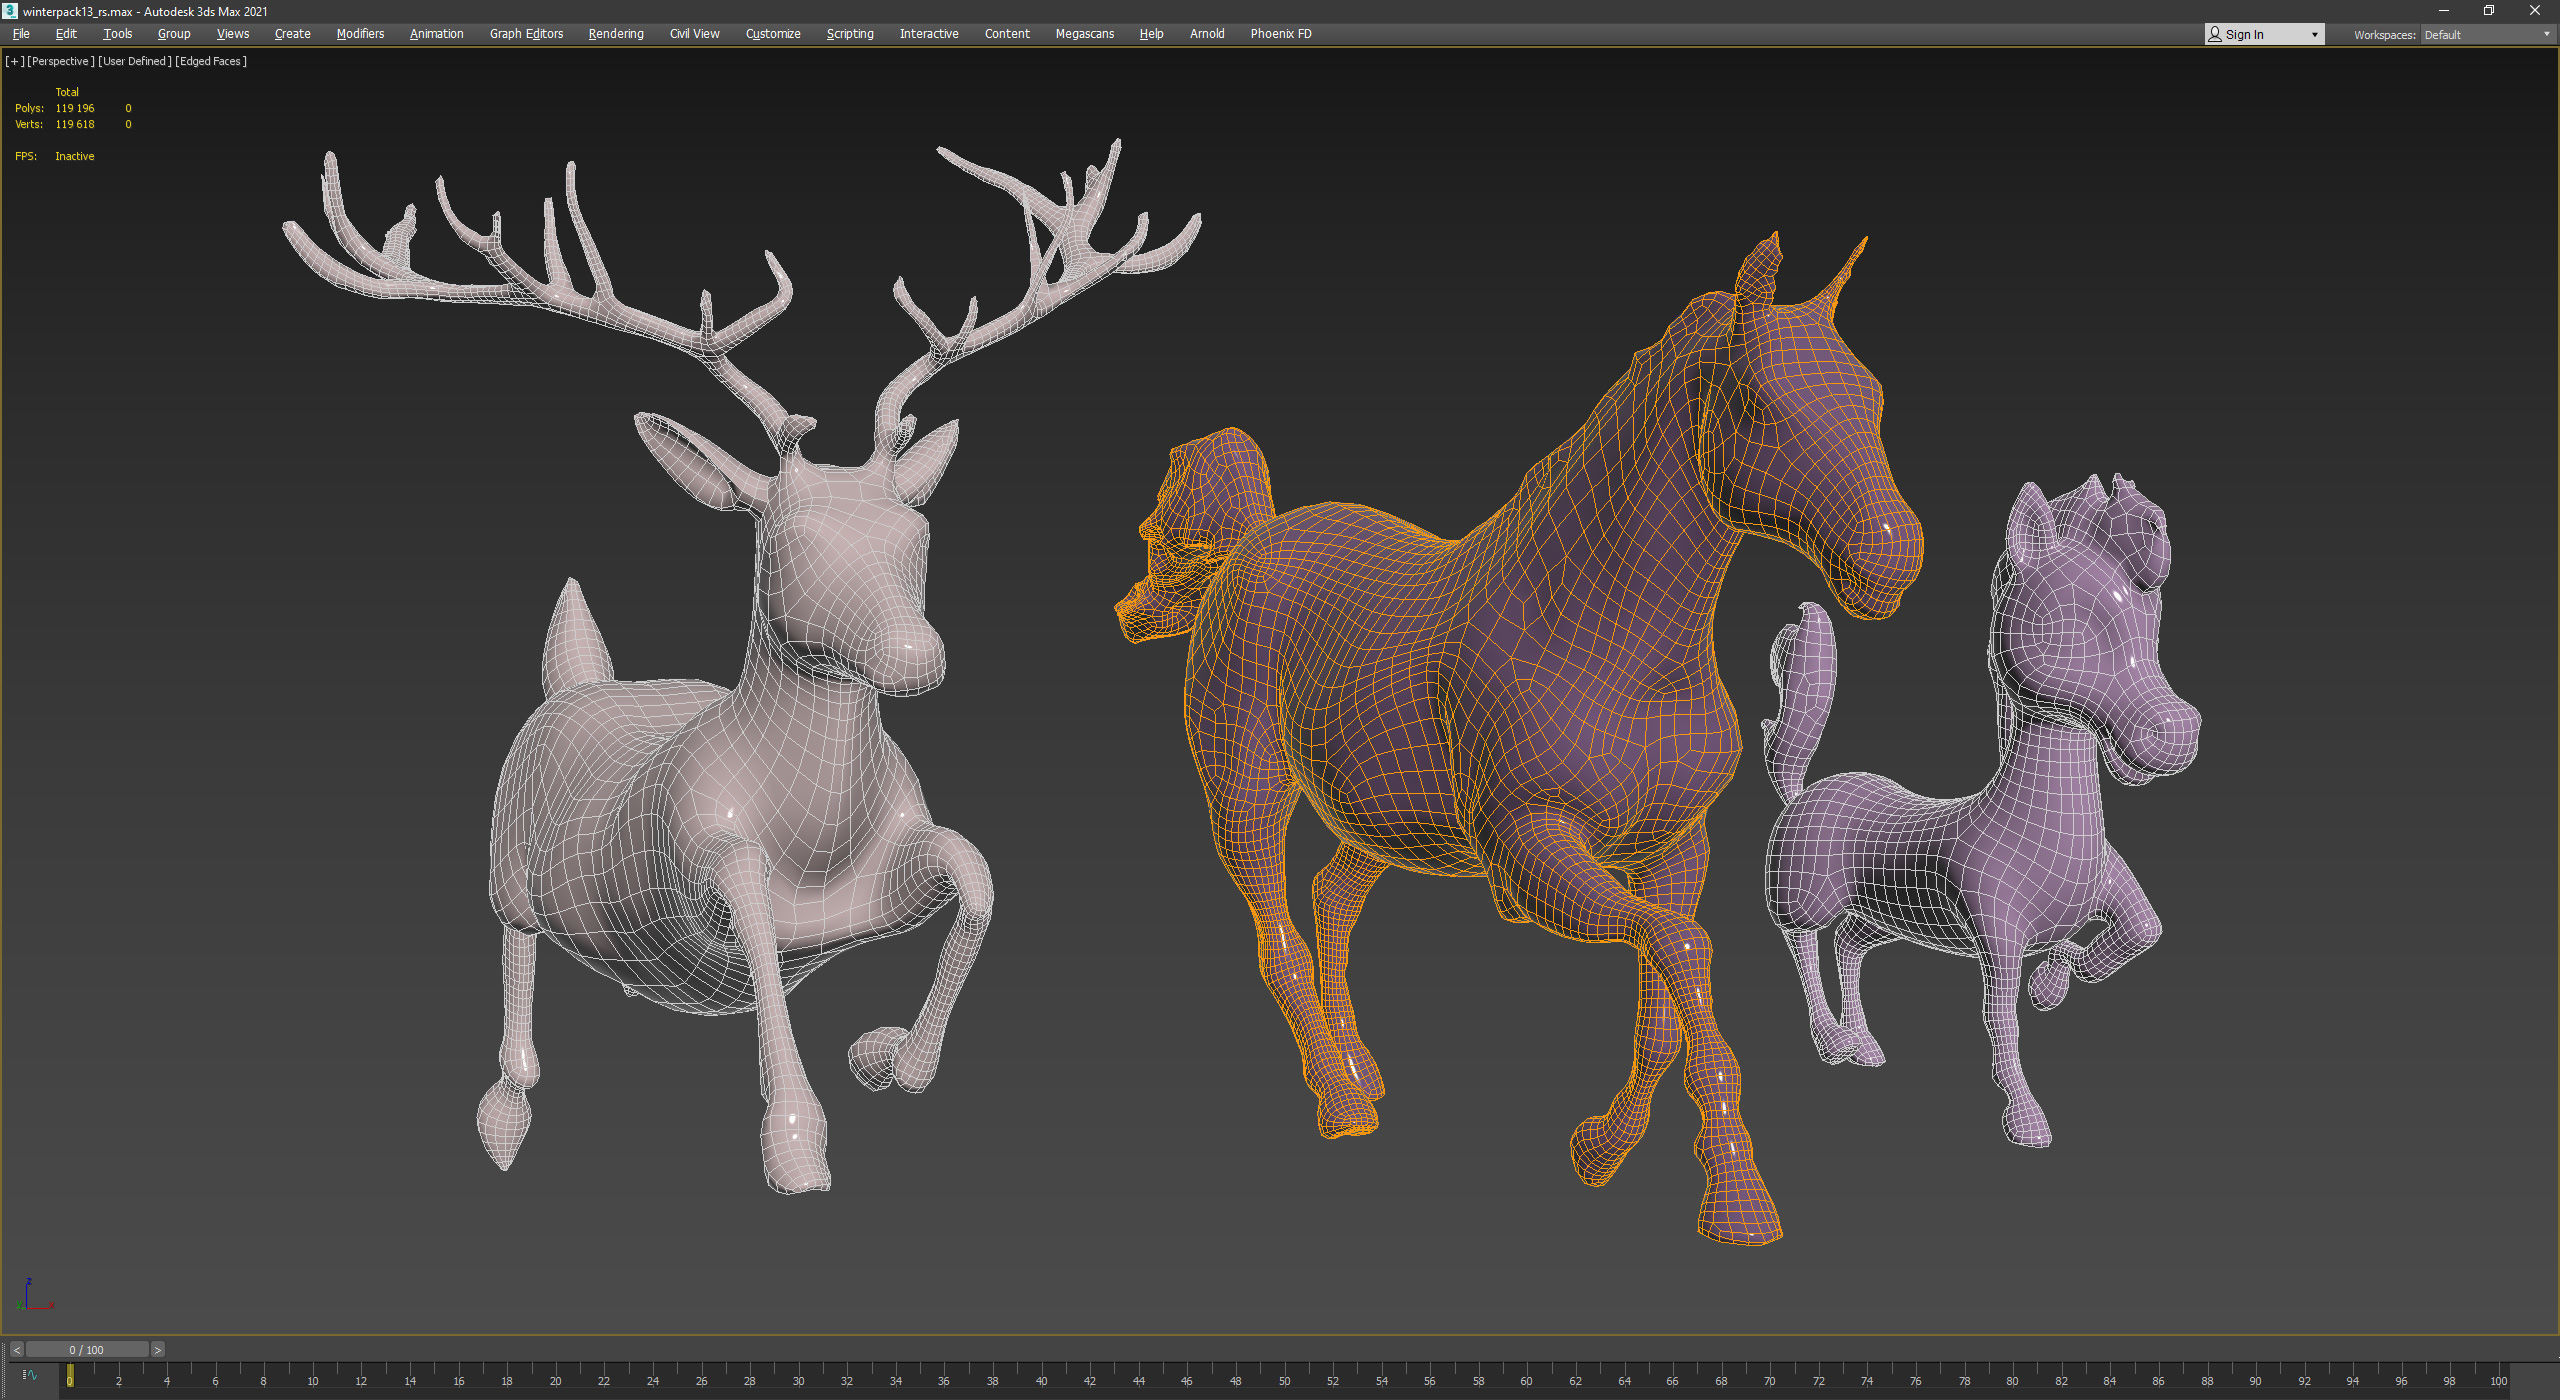Click the 0 / 100 time slider handle
This screenshot has height=1400, width=2560.
click(87, 1350)
